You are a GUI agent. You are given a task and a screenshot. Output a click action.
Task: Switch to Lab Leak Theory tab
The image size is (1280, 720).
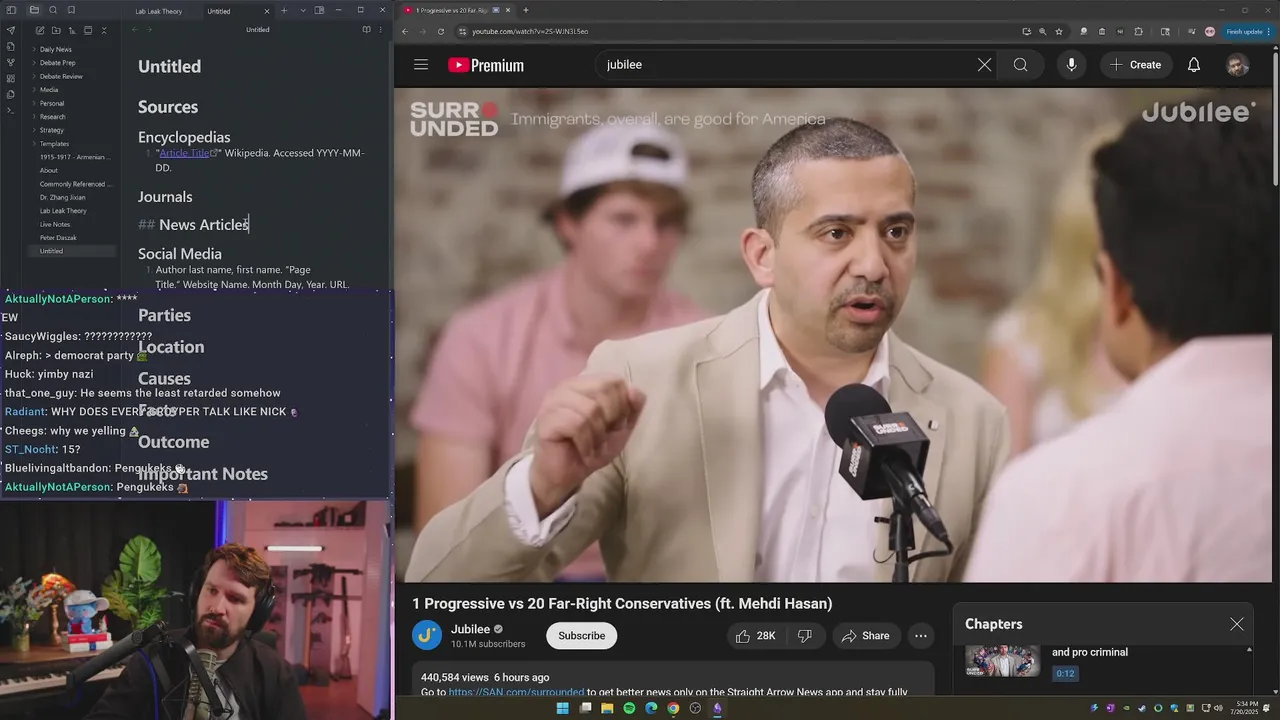(x=159, y=11)
